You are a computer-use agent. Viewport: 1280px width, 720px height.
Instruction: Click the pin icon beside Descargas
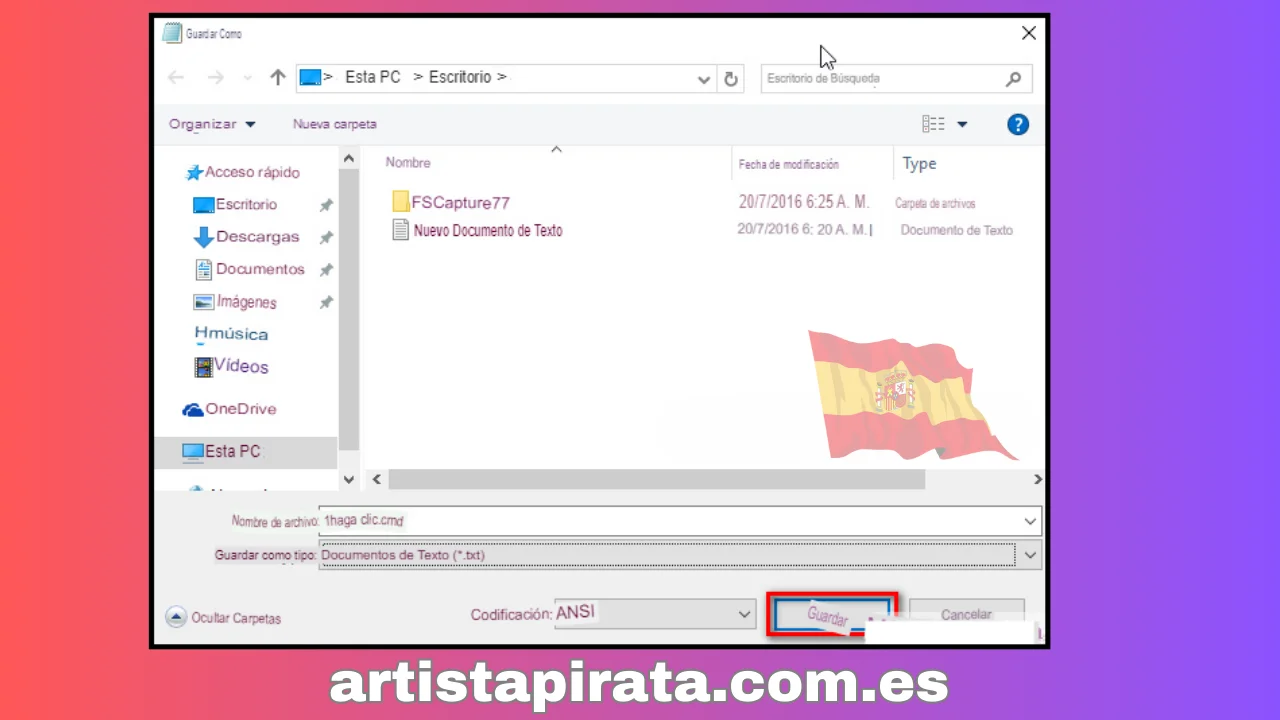[325, 237]
